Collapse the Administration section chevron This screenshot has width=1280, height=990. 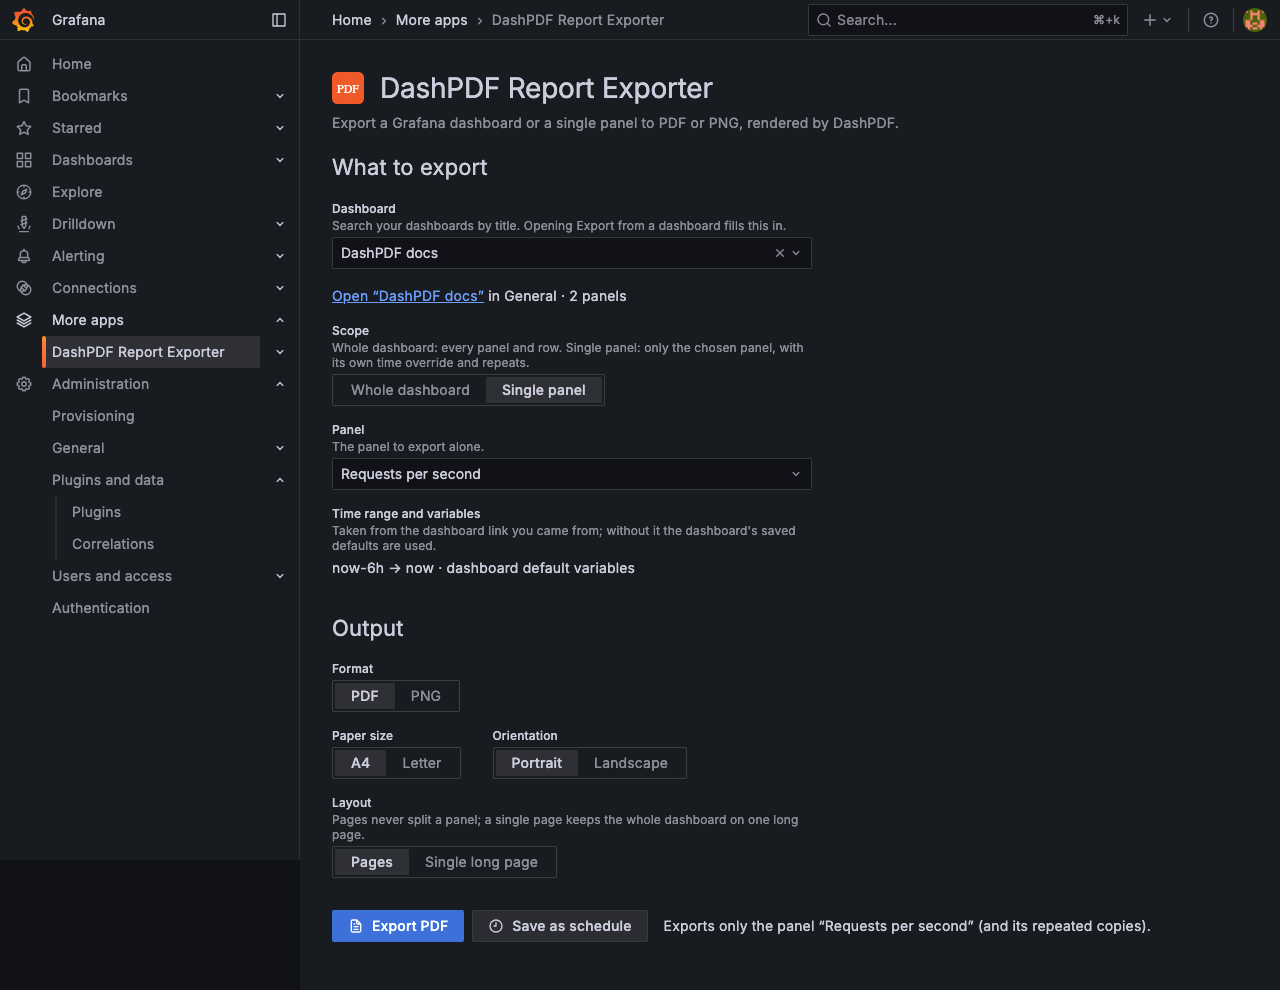click(280, 384)
